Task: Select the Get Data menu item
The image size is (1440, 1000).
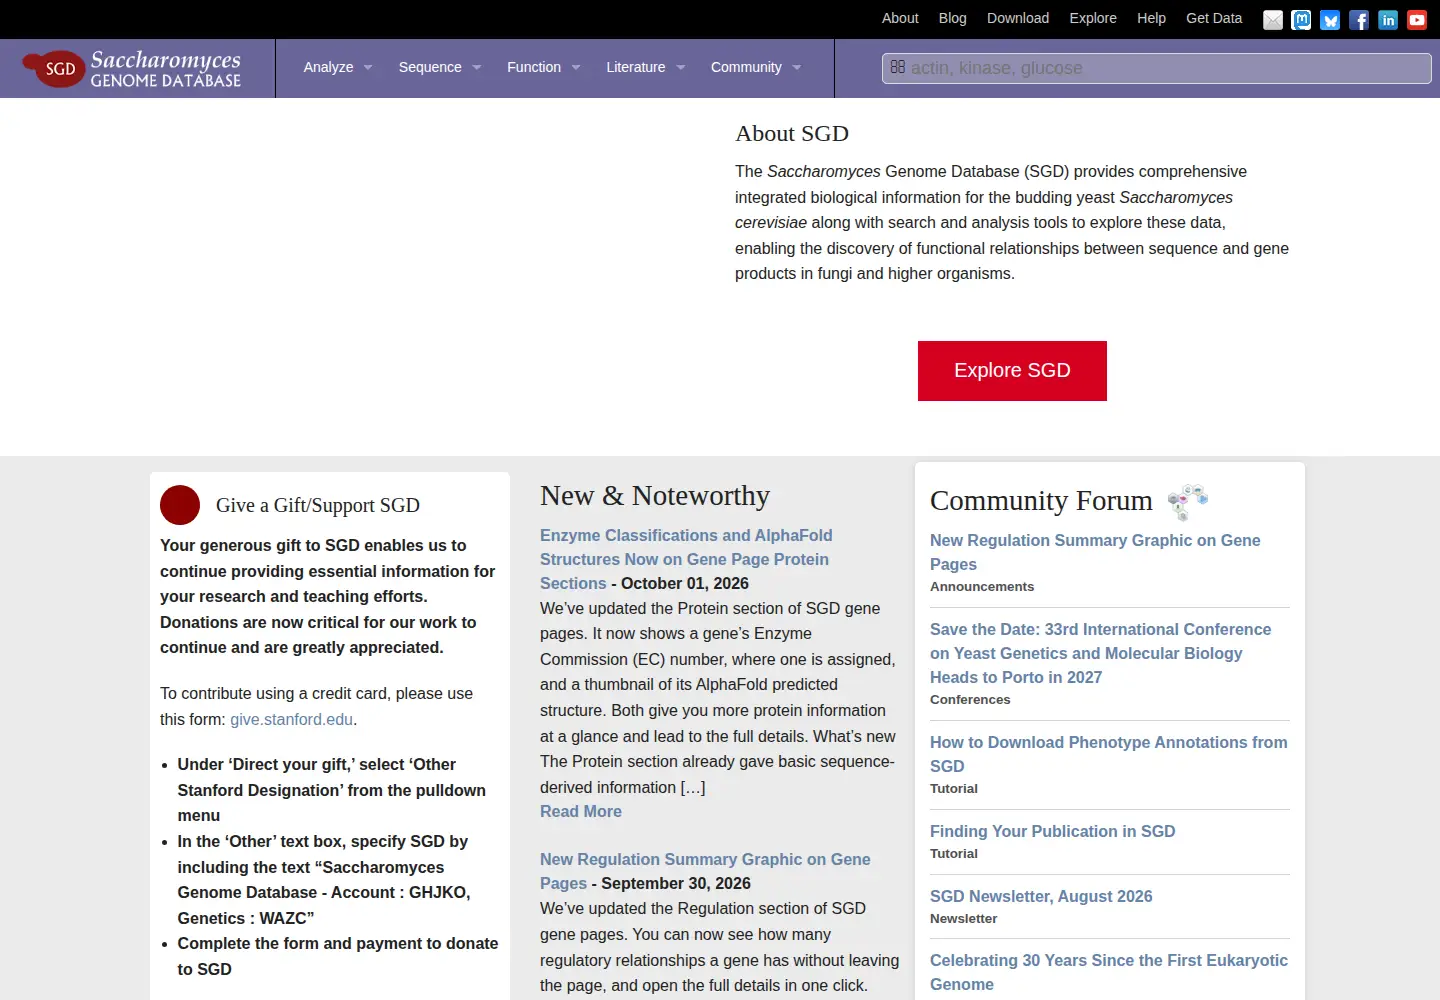Action: click(1214, 18)
